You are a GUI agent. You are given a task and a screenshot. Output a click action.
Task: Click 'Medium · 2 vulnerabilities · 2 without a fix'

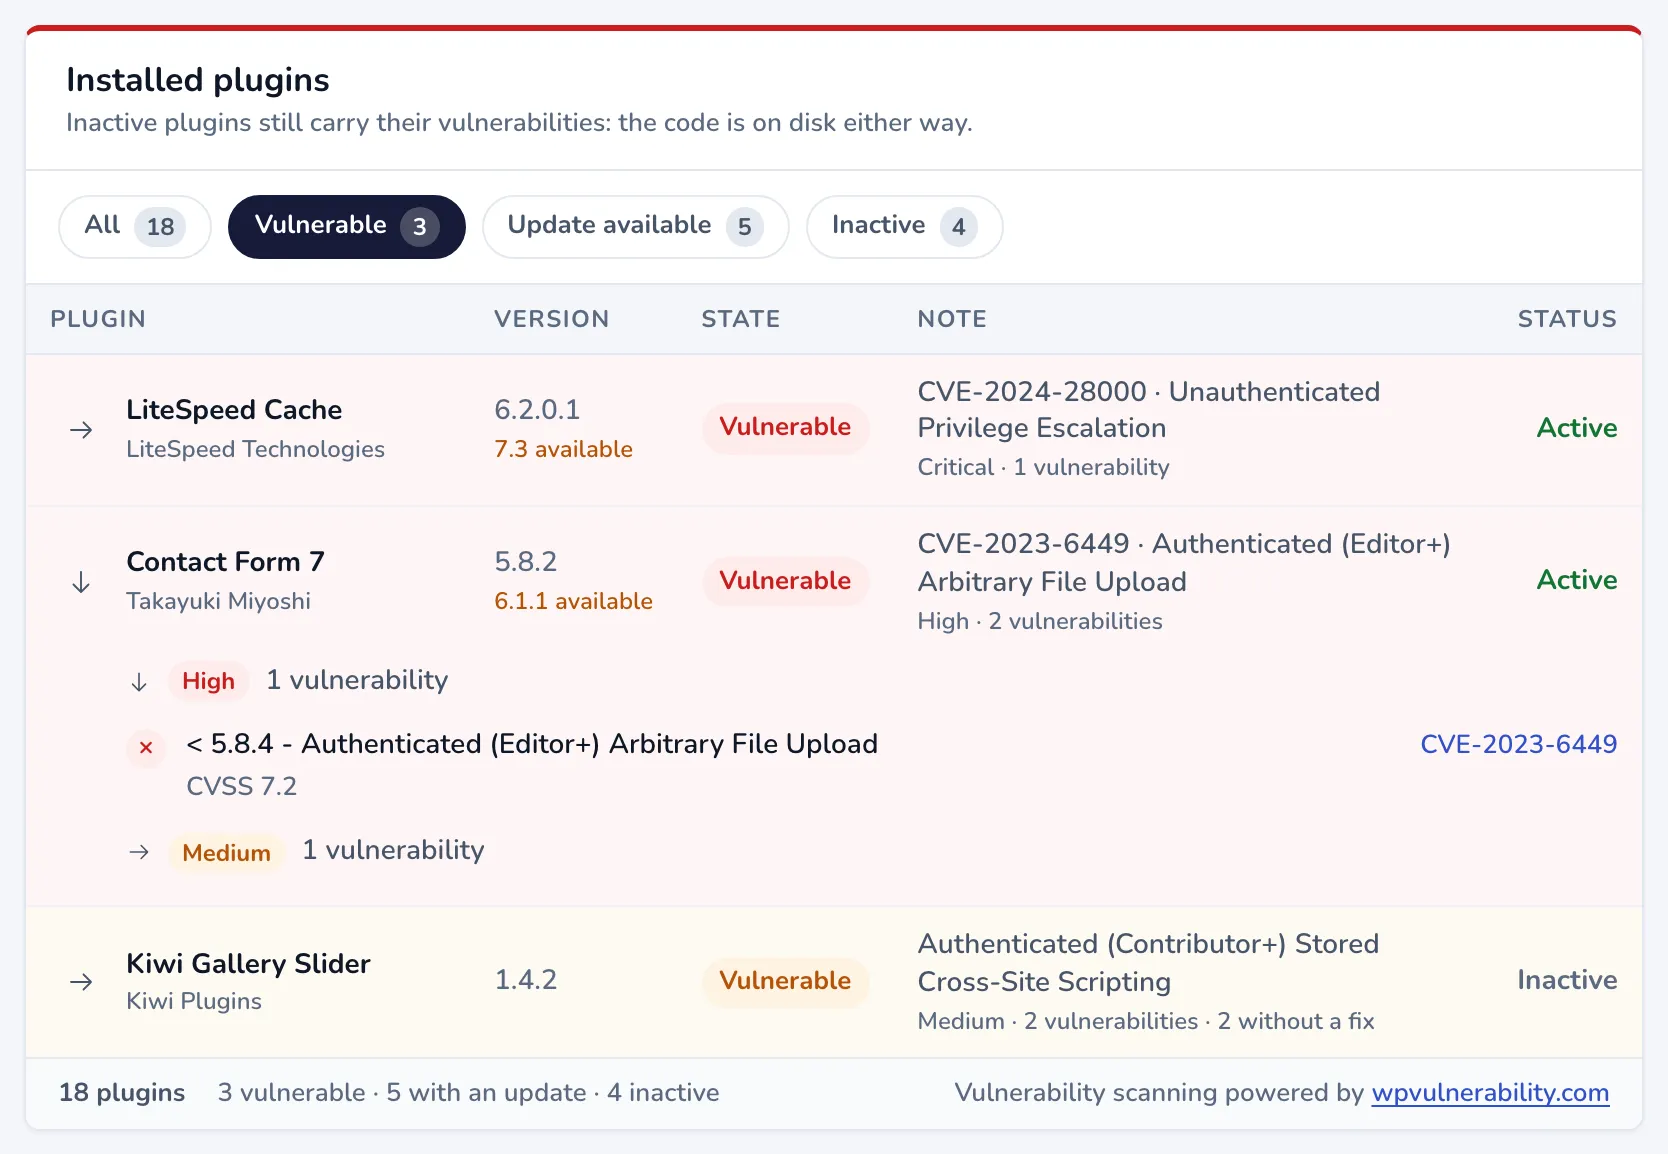click(1146, 1021)
